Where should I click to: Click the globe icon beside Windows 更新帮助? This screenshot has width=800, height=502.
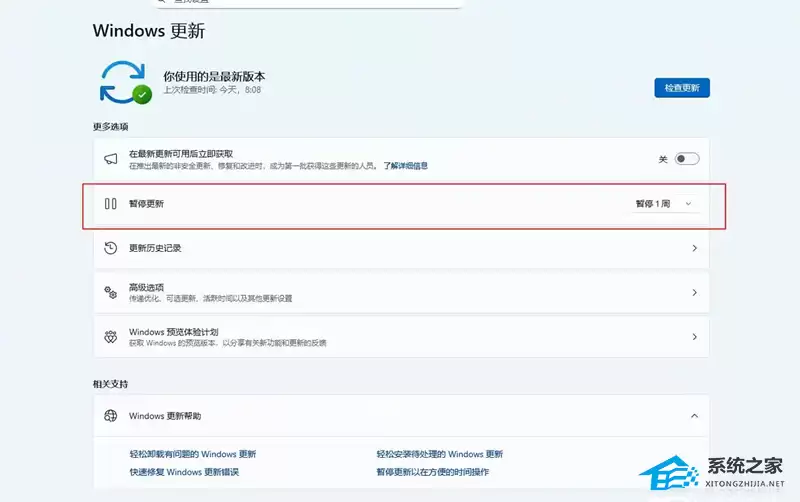pos(111,415)
